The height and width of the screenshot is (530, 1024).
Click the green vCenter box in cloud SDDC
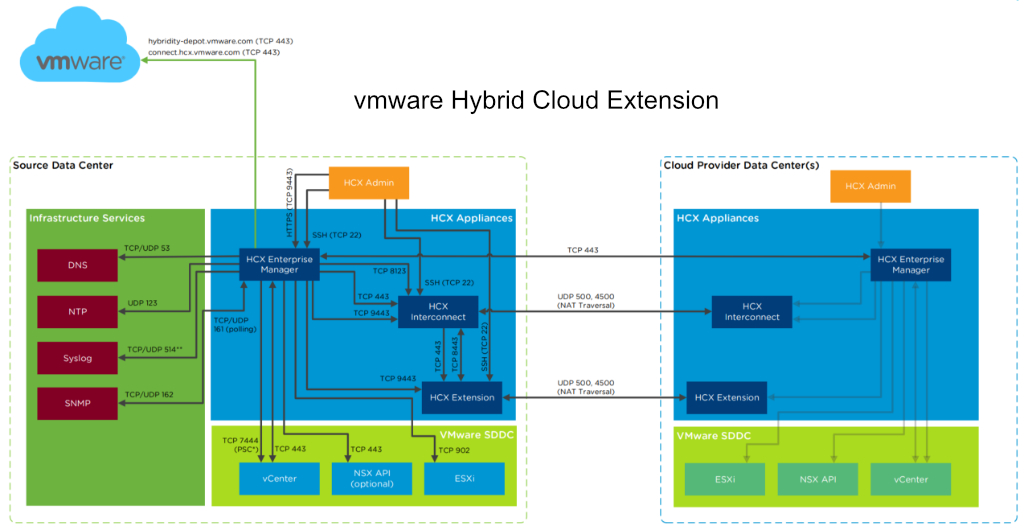[910, 480]
